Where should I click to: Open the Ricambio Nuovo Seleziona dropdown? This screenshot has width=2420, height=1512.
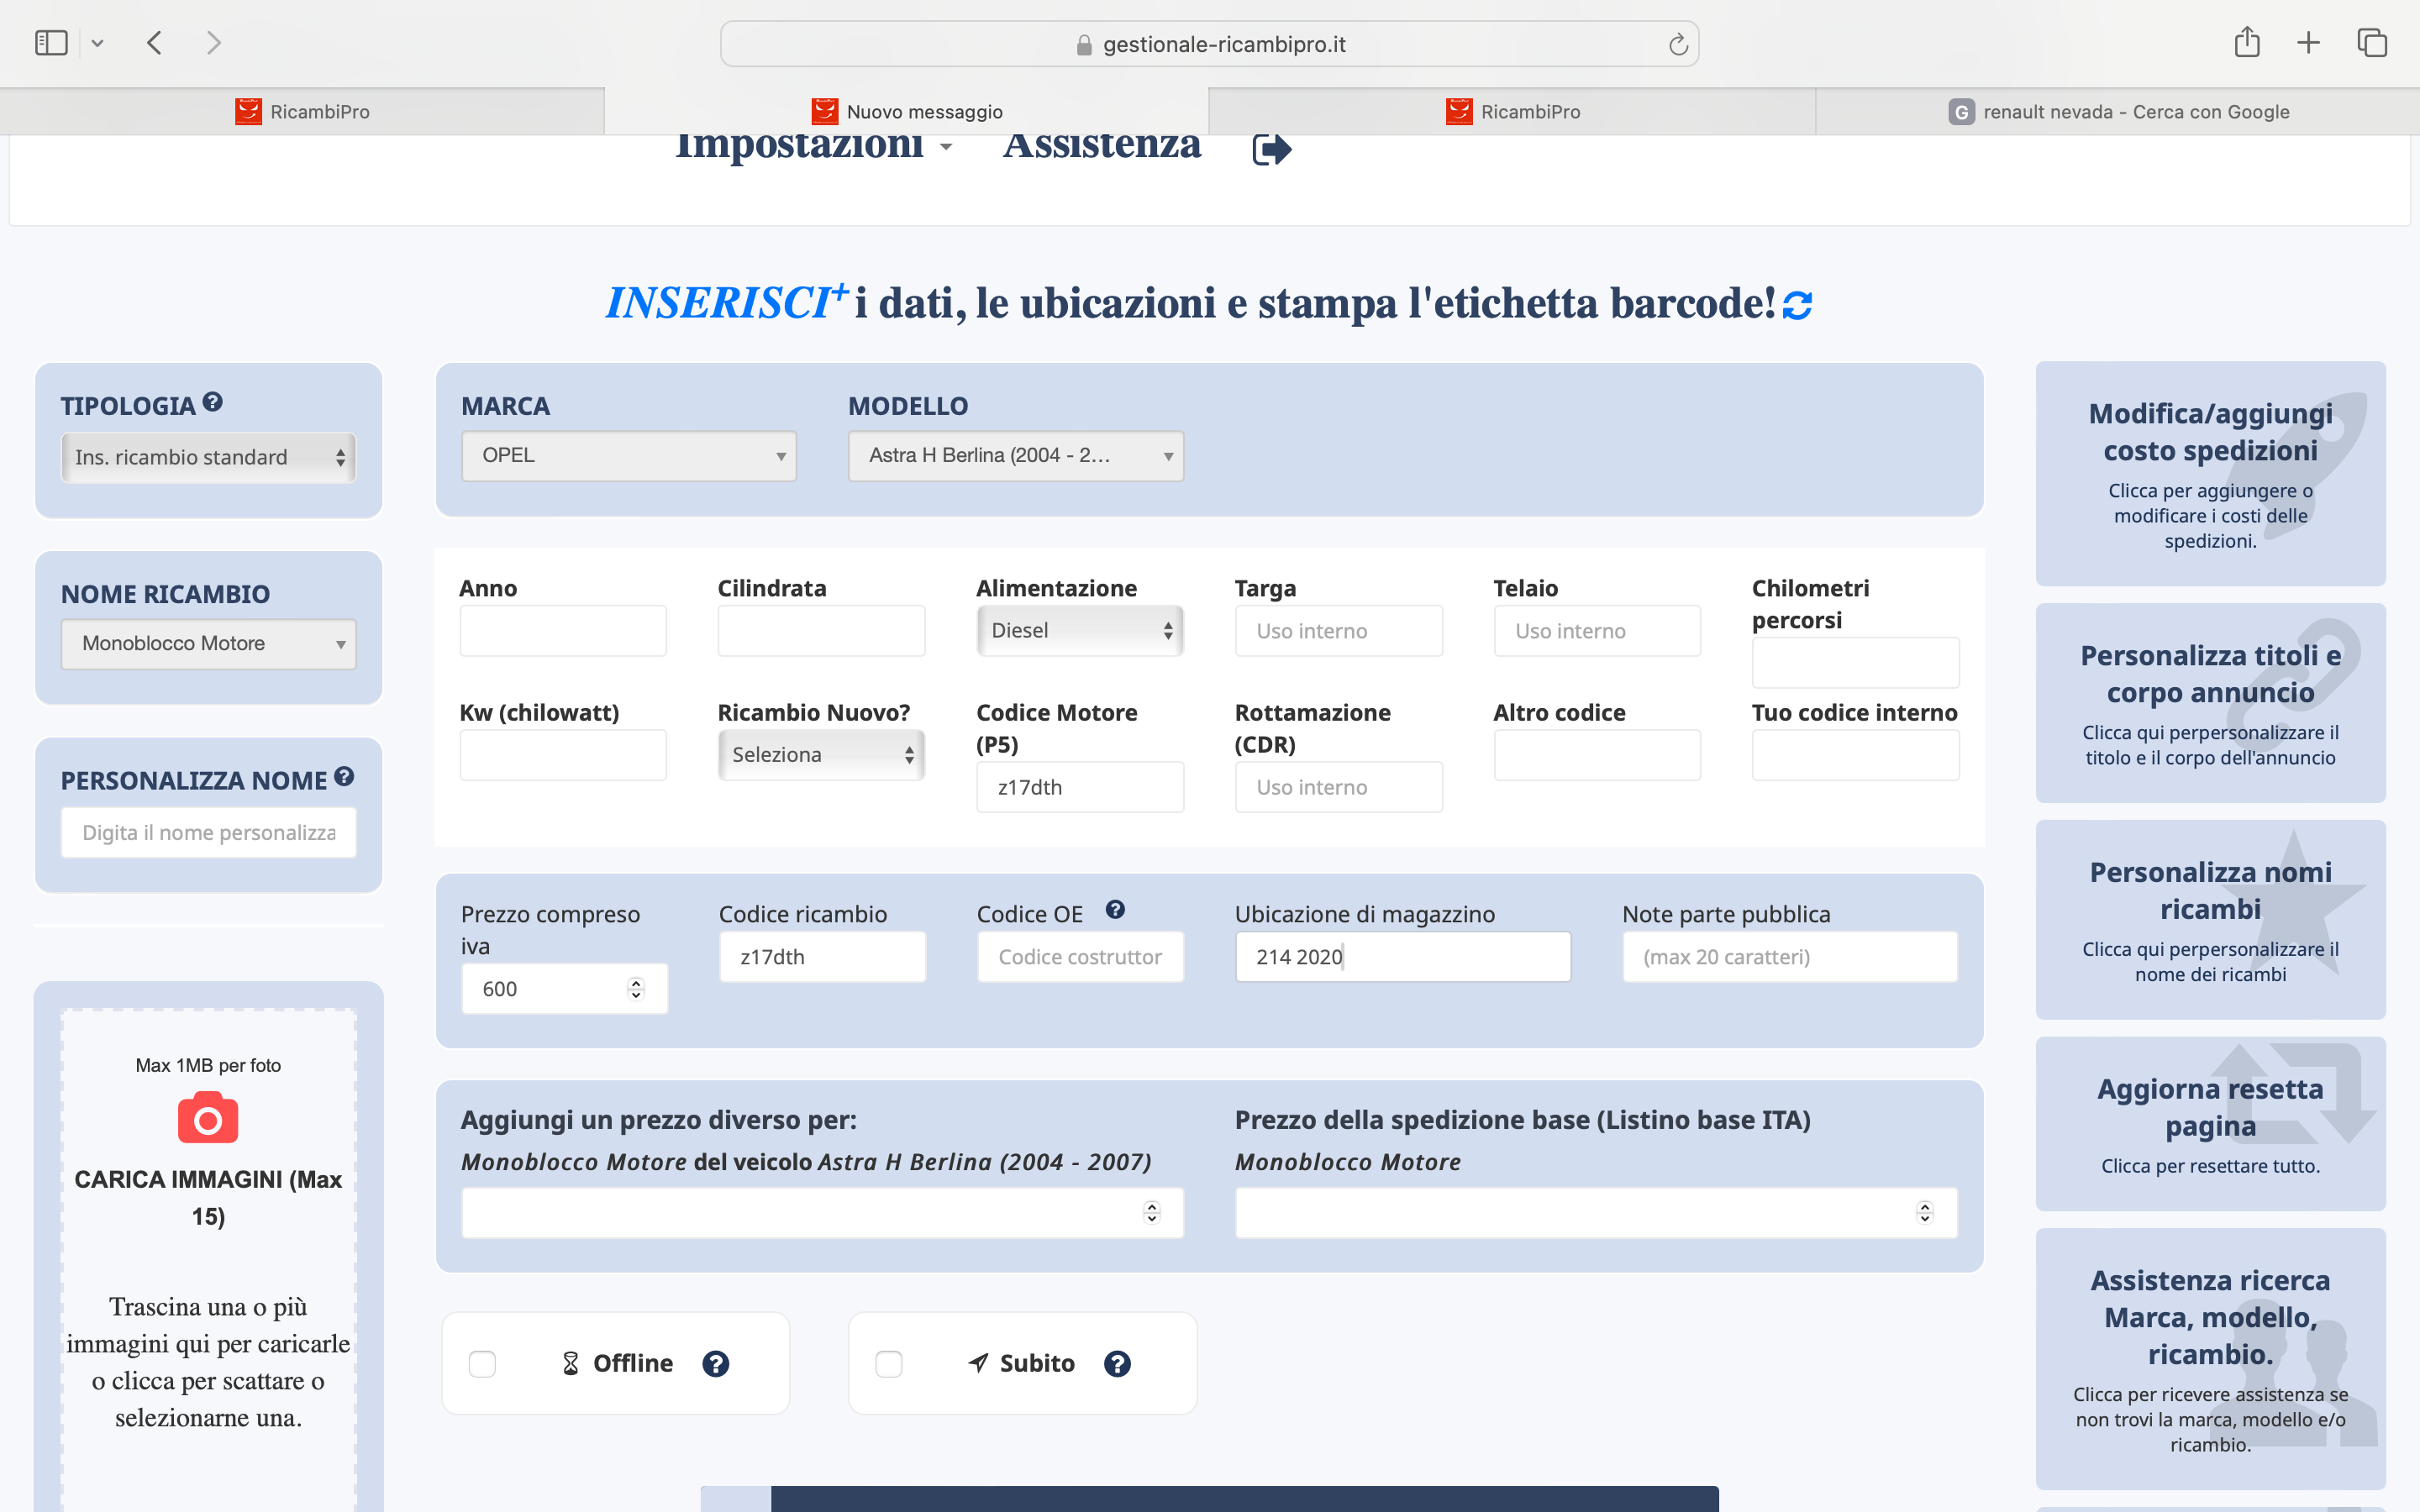tap(821, 755)
